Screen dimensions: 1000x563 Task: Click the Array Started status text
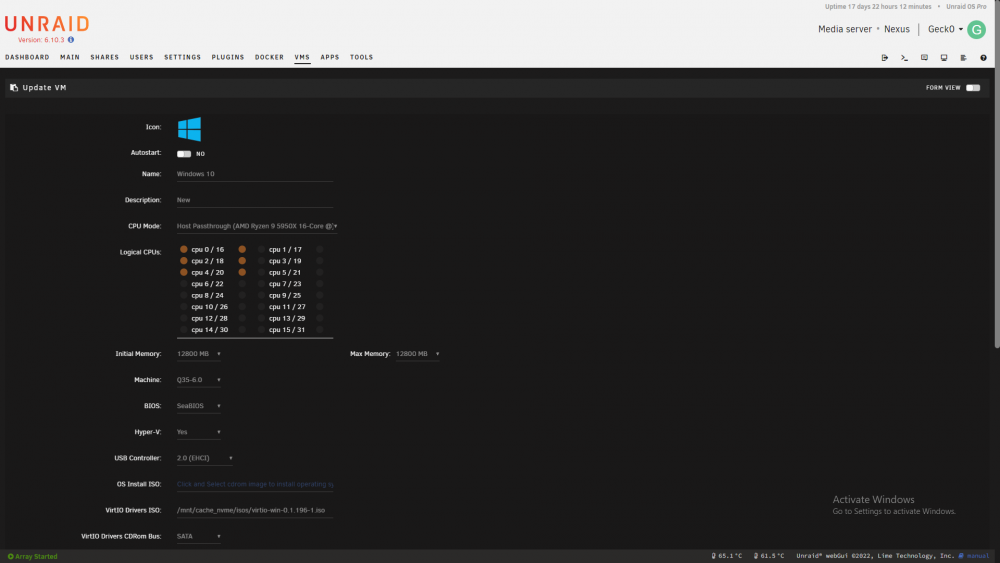(36, 557)
